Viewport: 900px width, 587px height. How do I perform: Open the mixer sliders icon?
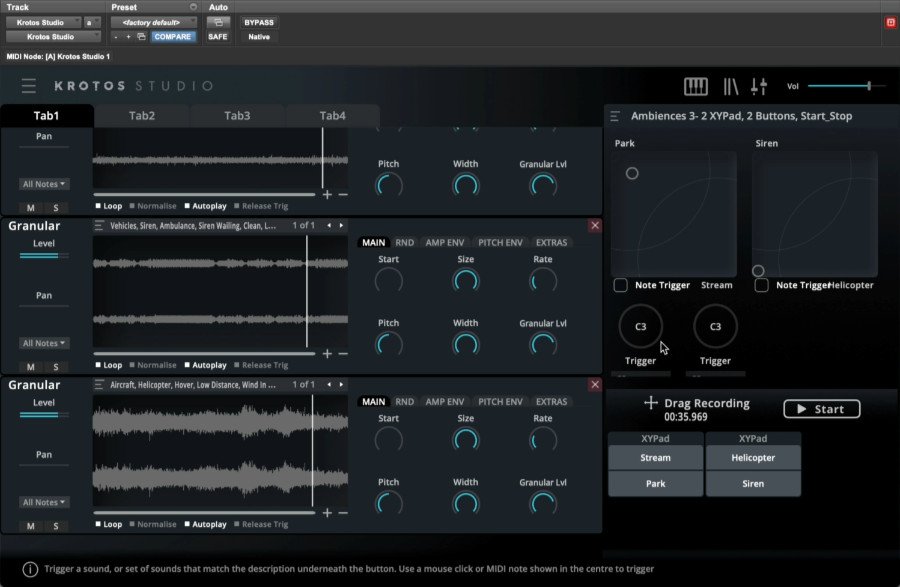coord(759,87)
